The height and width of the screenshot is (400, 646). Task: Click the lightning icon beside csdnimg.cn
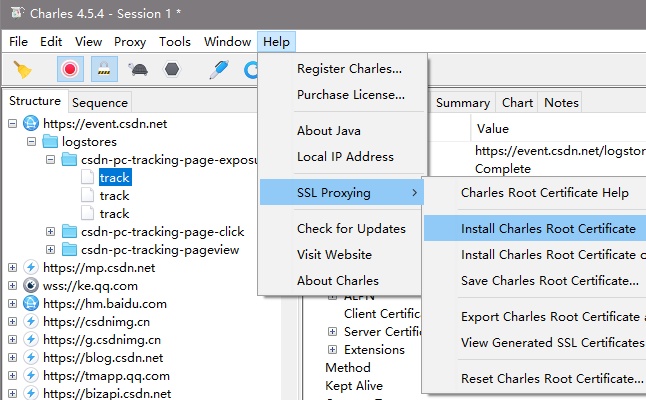(31, 321)
